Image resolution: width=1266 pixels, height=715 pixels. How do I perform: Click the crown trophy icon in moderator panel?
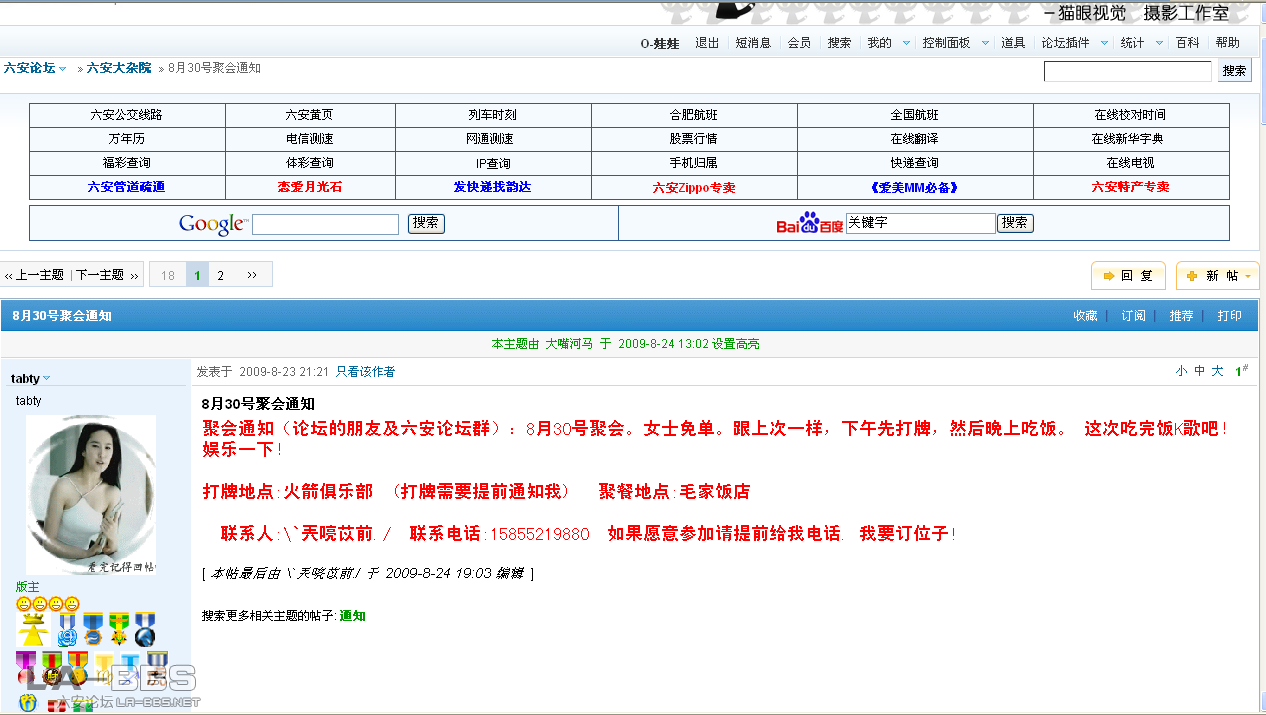(33, 629)
